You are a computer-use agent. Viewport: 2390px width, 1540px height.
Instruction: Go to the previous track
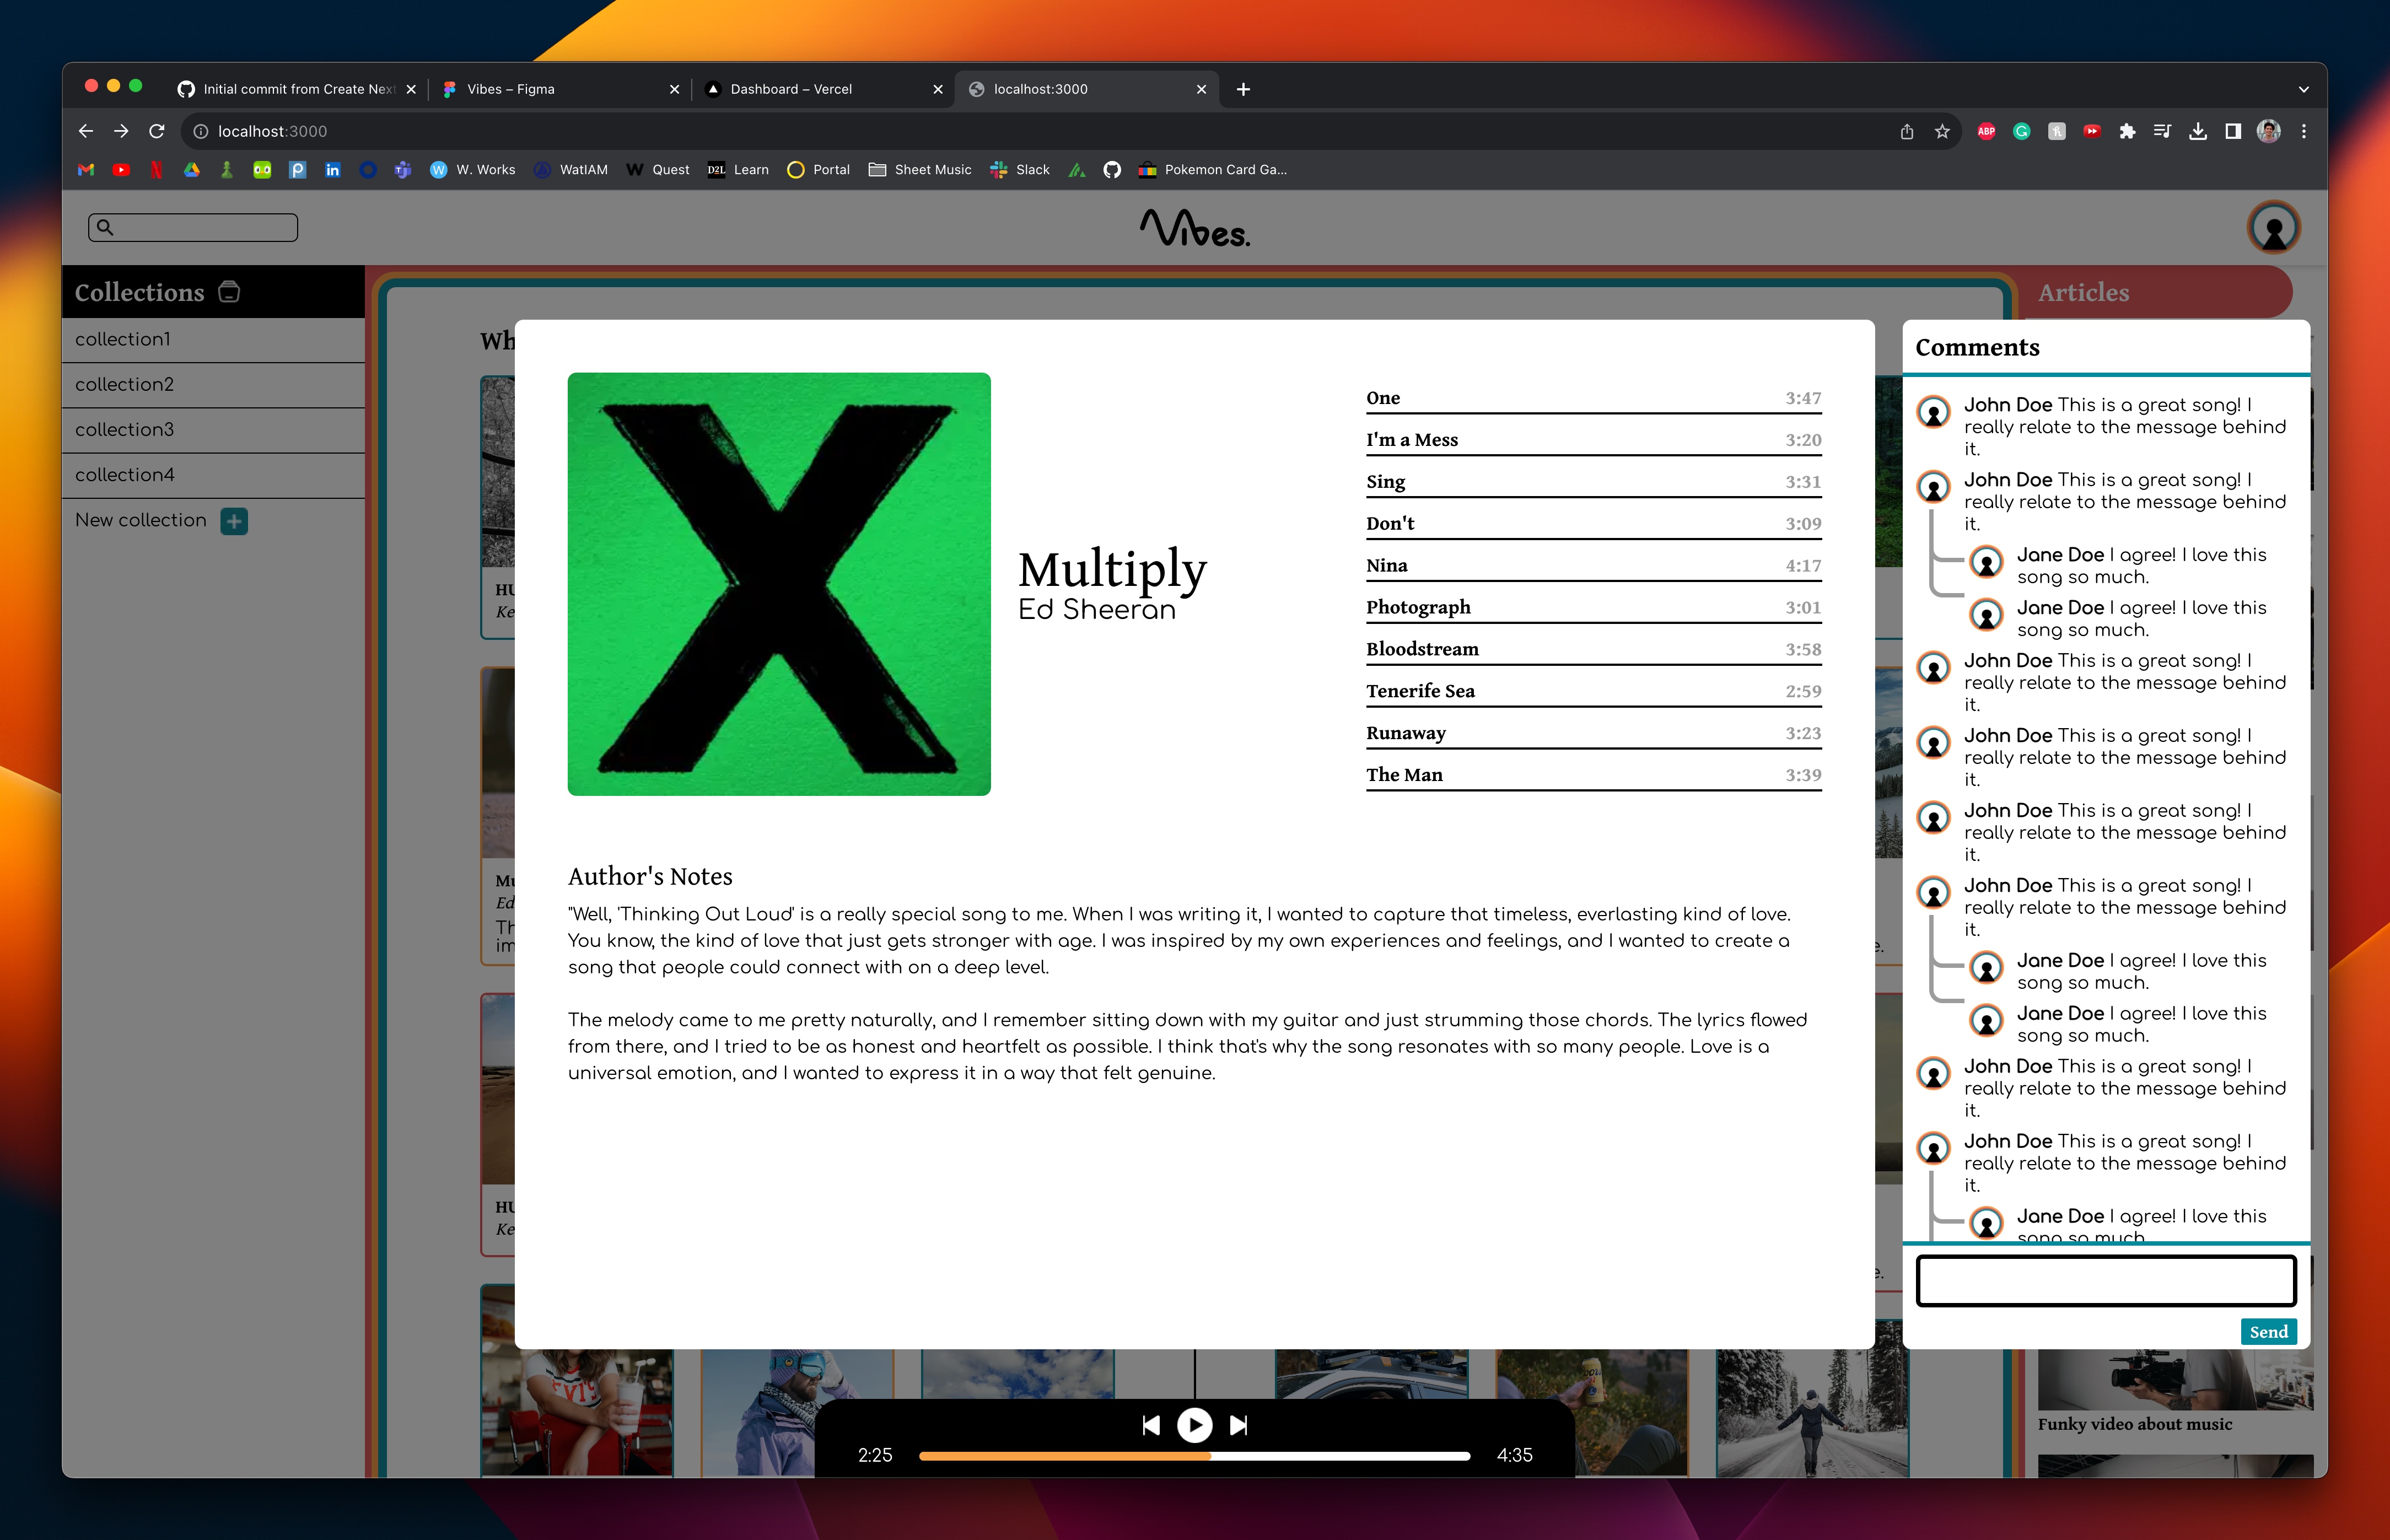(1151, 1424)
